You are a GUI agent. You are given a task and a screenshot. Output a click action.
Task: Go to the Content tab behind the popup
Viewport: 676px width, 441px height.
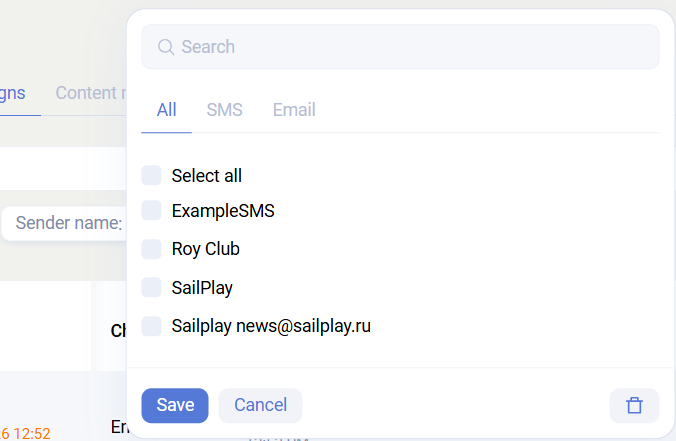coord(90,93)
